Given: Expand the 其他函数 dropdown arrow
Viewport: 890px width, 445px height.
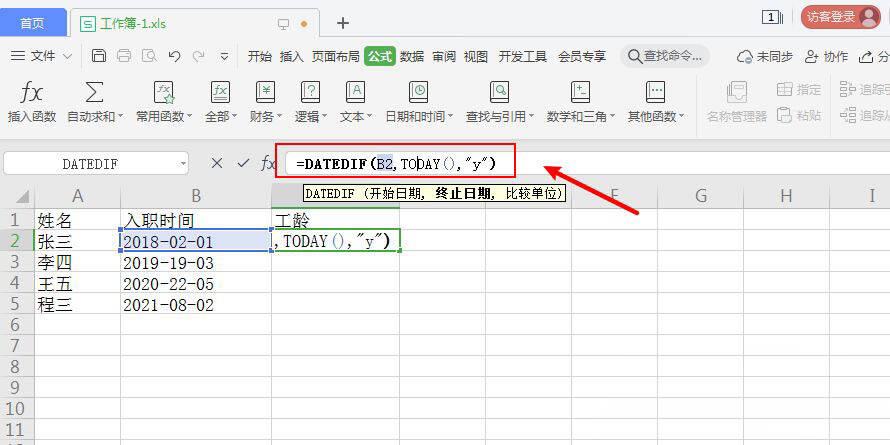Looking at the screenshot, I should point(681,117).
